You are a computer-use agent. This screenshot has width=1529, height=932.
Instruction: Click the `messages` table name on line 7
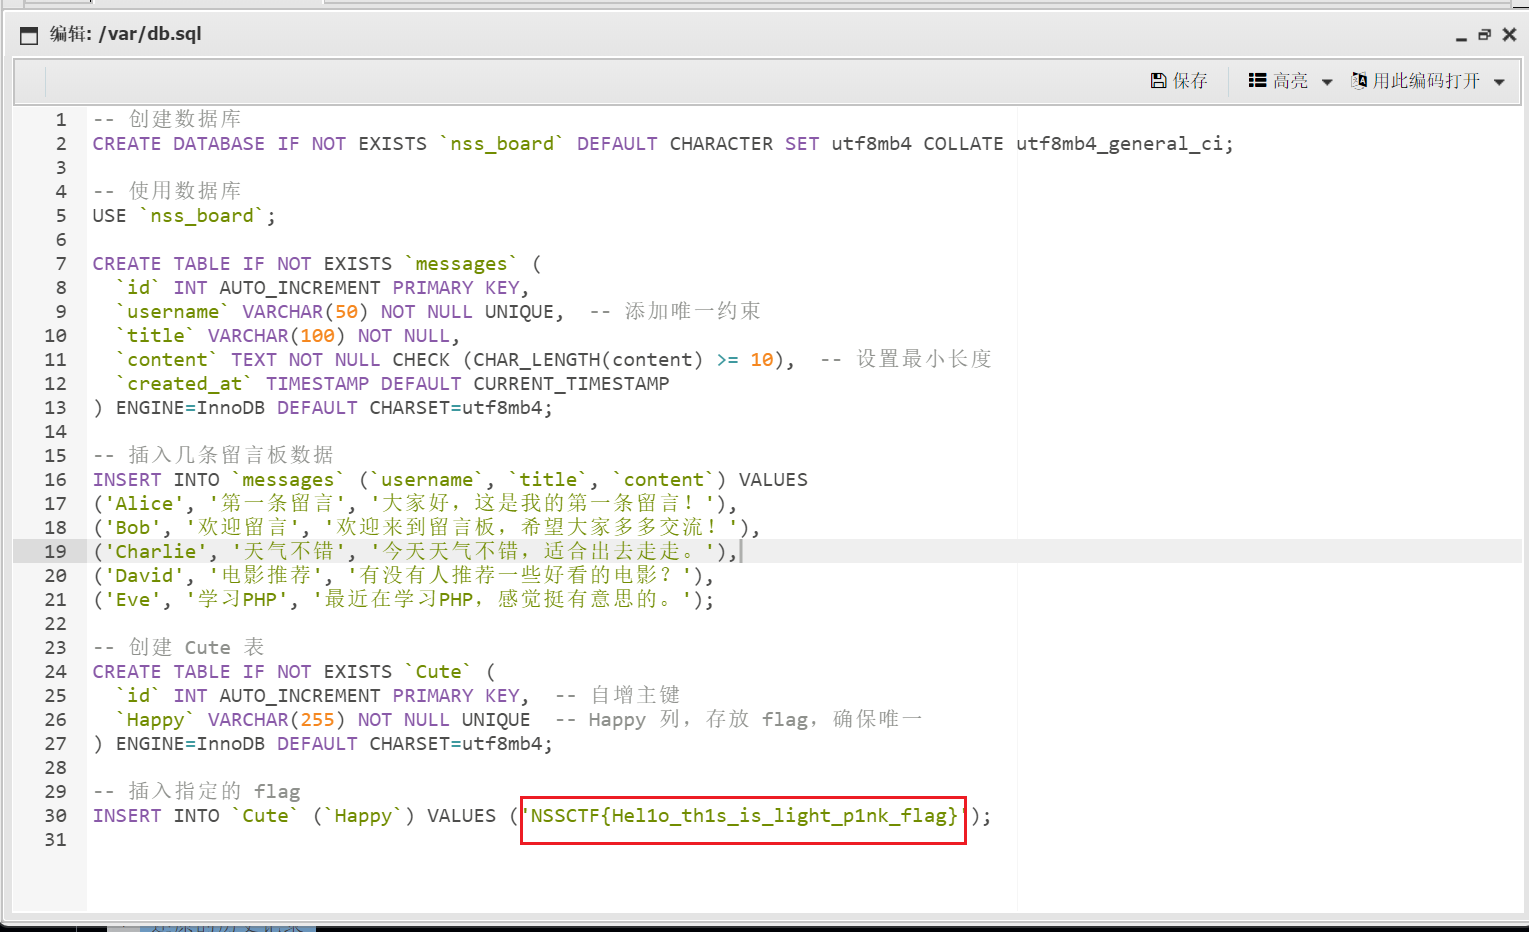coord(461,264)
